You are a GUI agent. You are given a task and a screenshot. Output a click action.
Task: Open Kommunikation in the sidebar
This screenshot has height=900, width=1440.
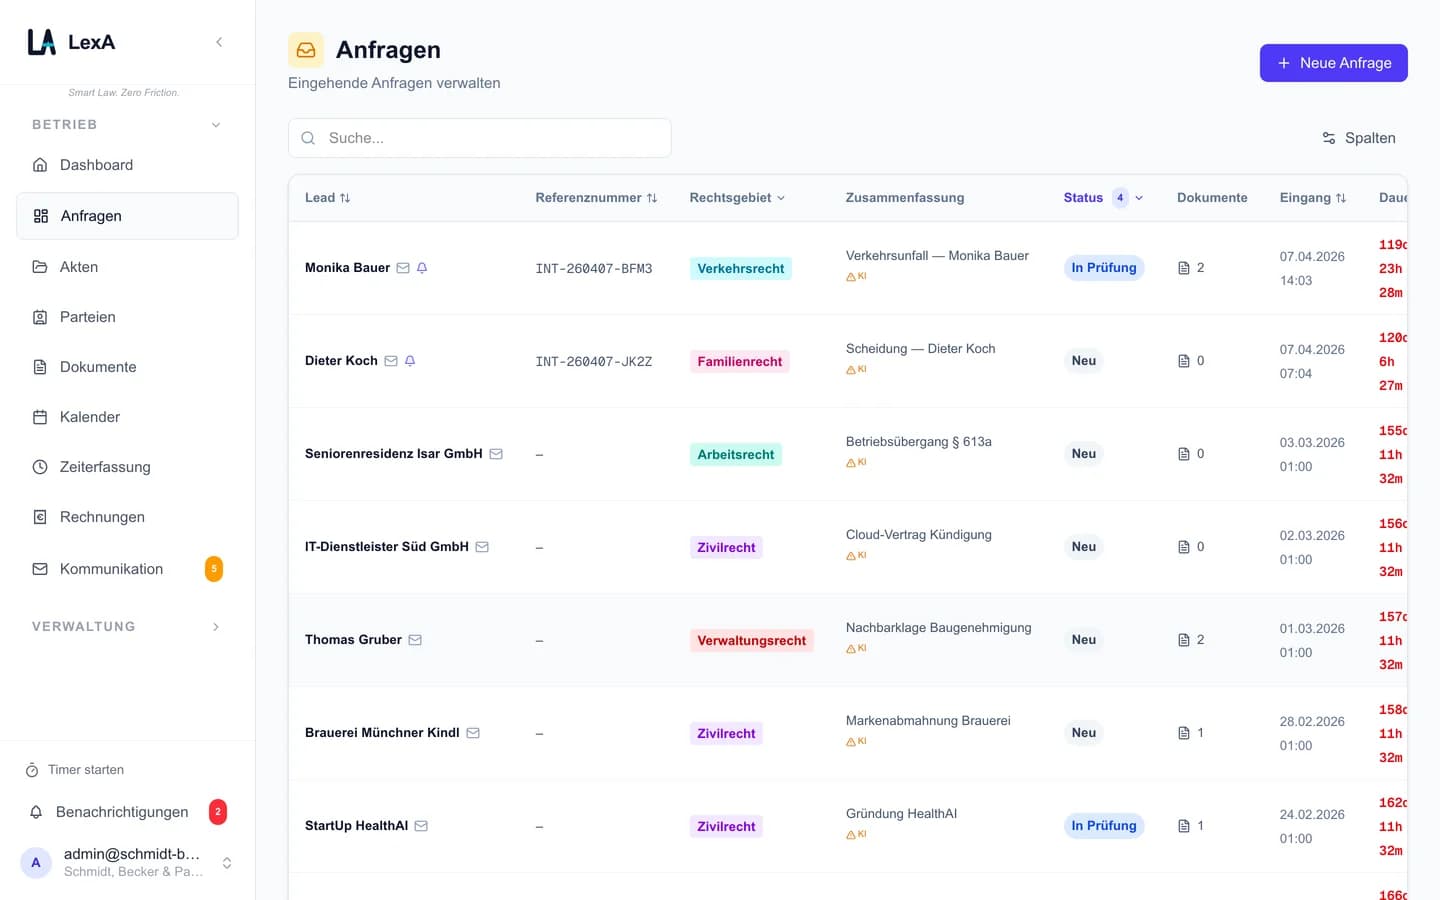(x=127, y=569)
